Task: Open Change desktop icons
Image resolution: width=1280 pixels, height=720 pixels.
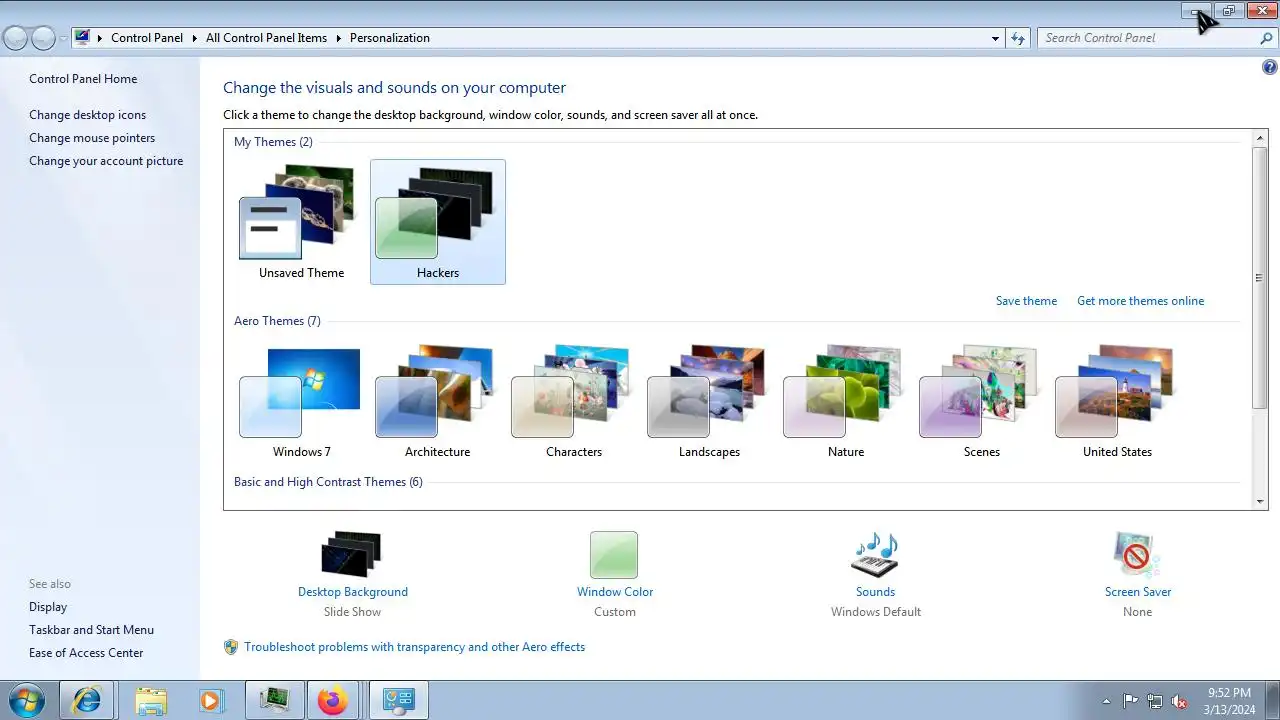Action: pos(87,115)
